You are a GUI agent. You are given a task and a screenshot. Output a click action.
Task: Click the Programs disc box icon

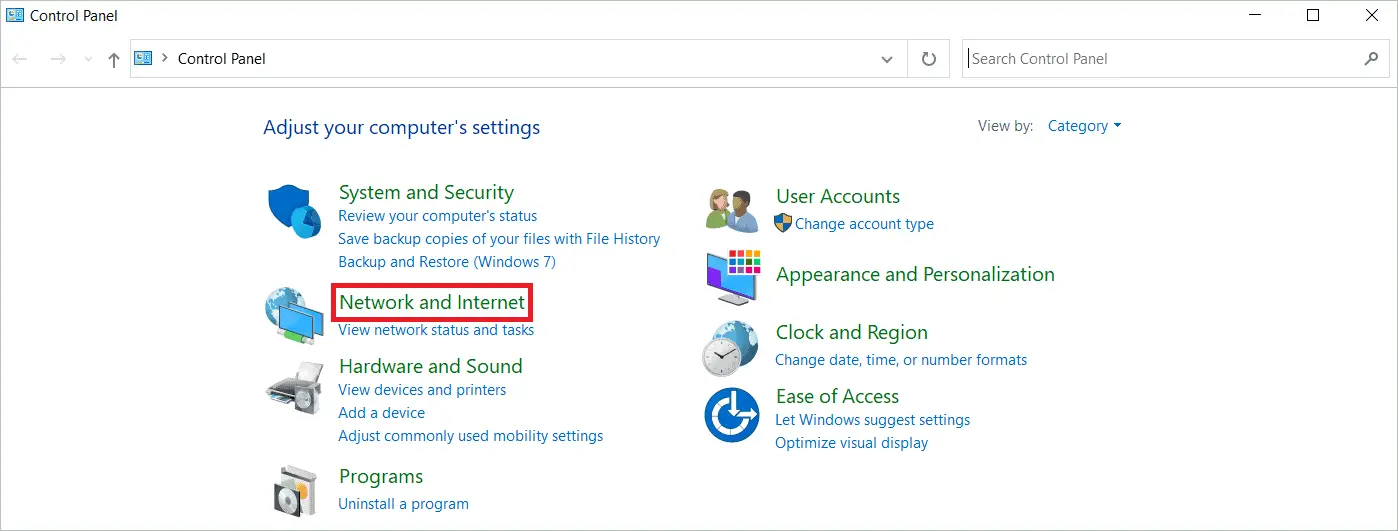tap(294, 491)
